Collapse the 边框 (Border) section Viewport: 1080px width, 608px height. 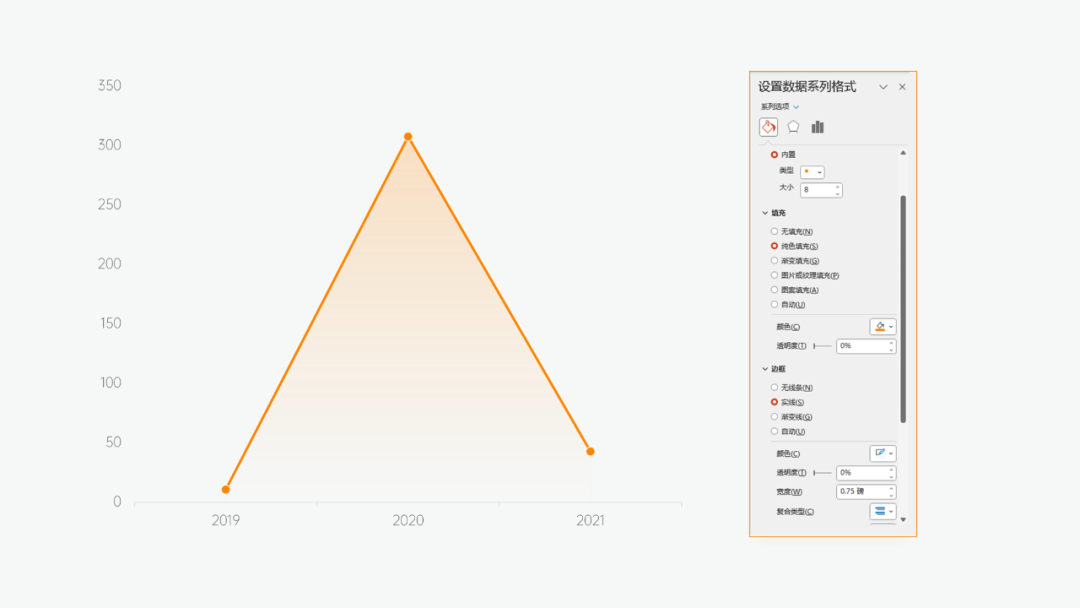click(765, 369)
